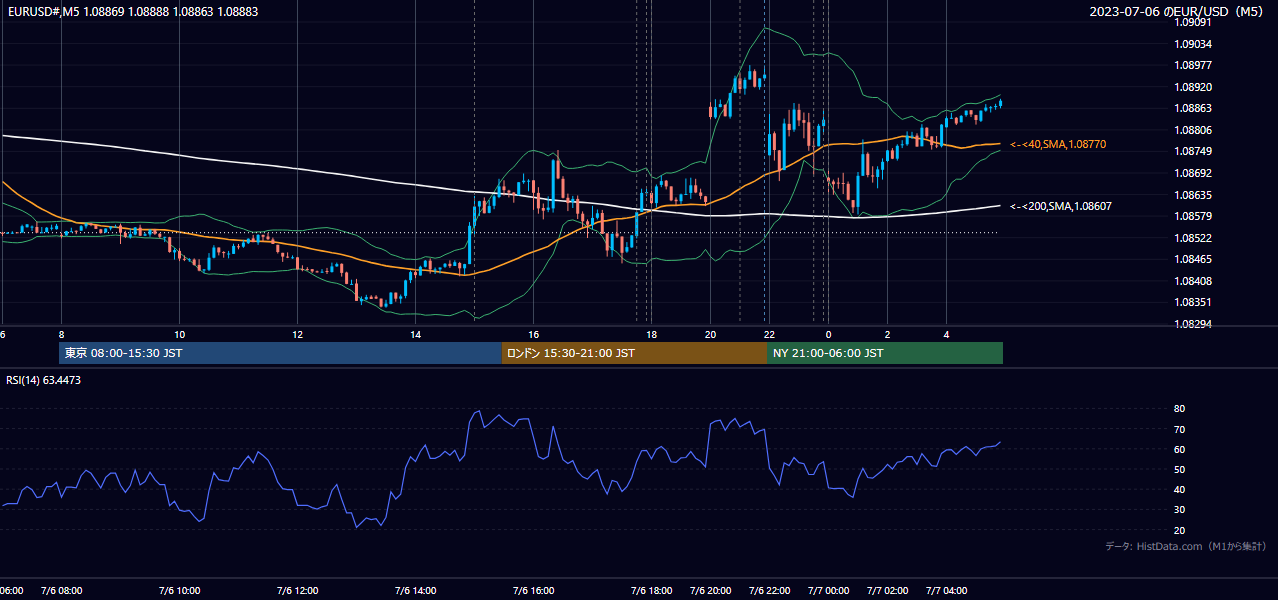Select the 東京 08:00-15:30 JST session bar
The width and height of the screenshot is (1278, 600).
tap(280, 353)
